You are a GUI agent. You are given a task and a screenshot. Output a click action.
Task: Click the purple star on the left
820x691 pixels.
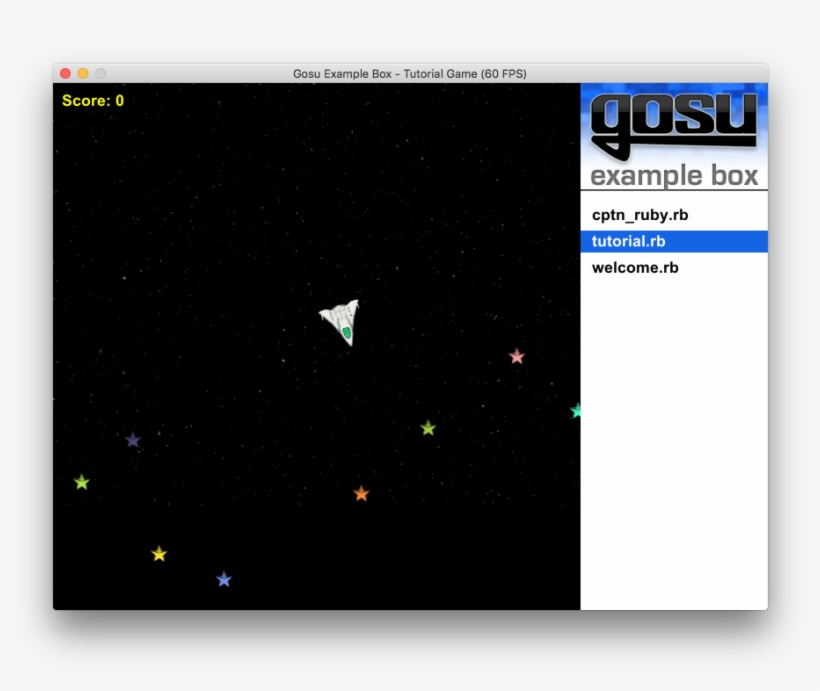coord(134,439)
